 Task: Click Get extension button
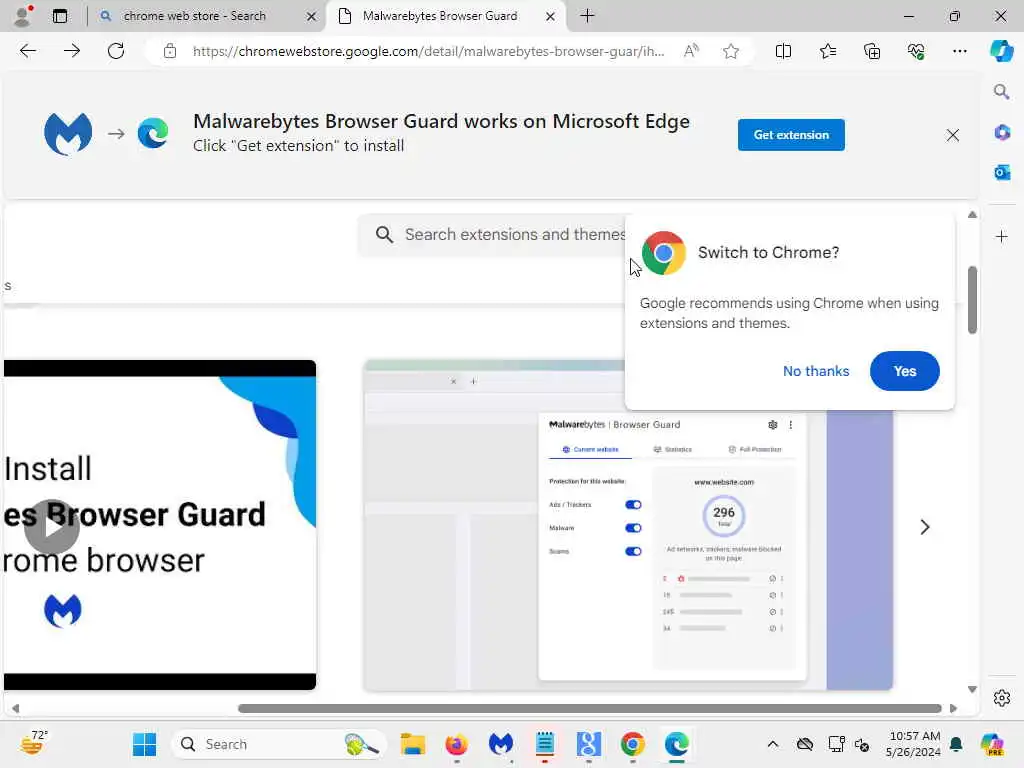point(791,135)
